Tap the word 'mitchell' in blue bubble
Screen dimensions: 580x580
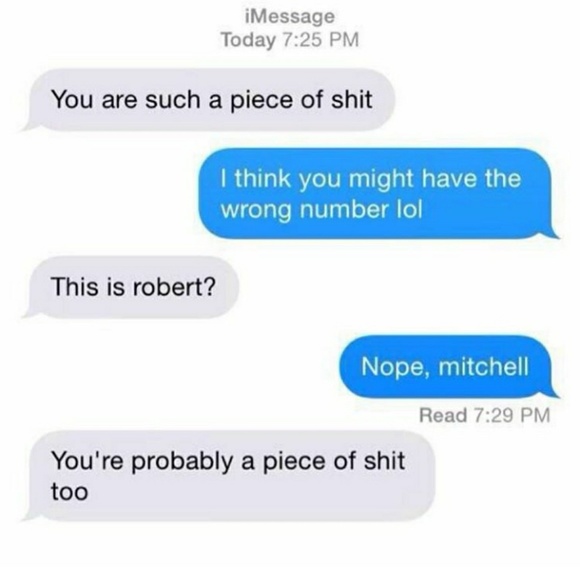[483, 367]
